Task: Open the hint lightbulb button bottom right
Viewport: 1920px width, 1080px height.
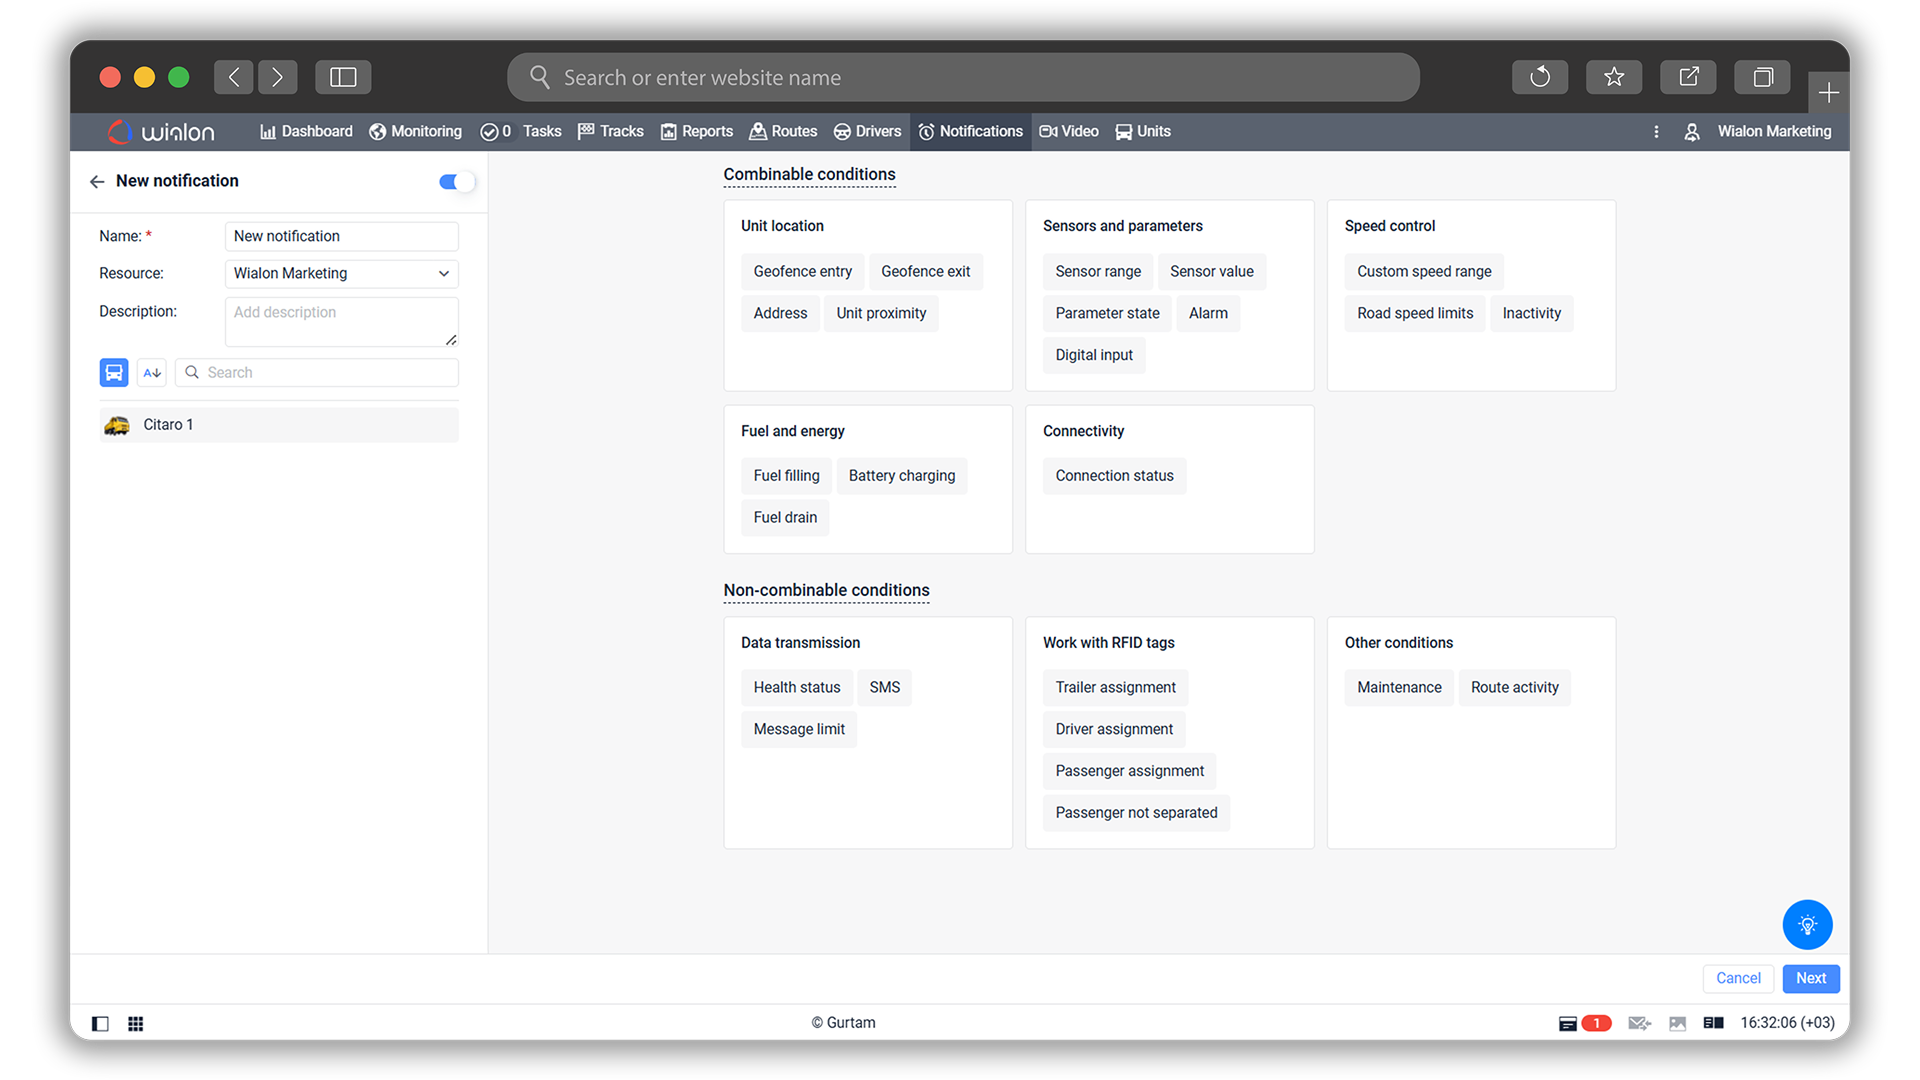Action: tap(1807, 925)
